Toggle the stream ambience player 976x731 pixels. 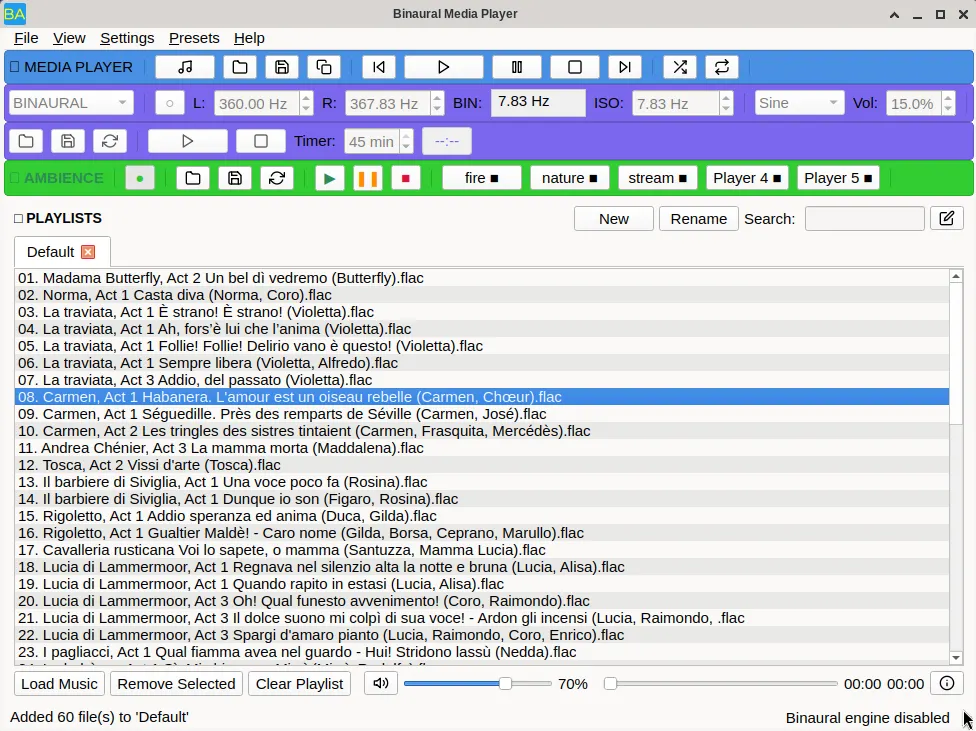pyautogui.click(x=658, y=178)
